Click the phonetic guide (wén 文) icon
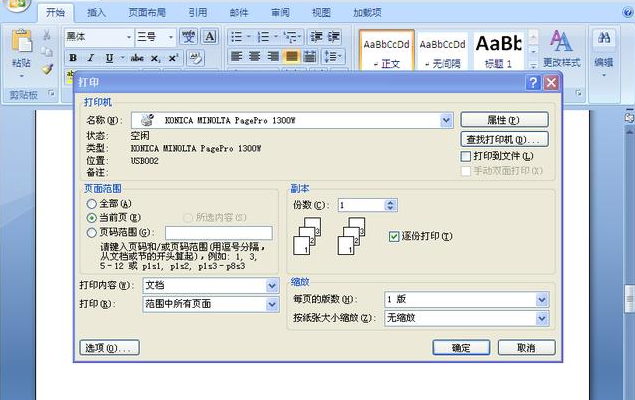 (x=188, y=36)
